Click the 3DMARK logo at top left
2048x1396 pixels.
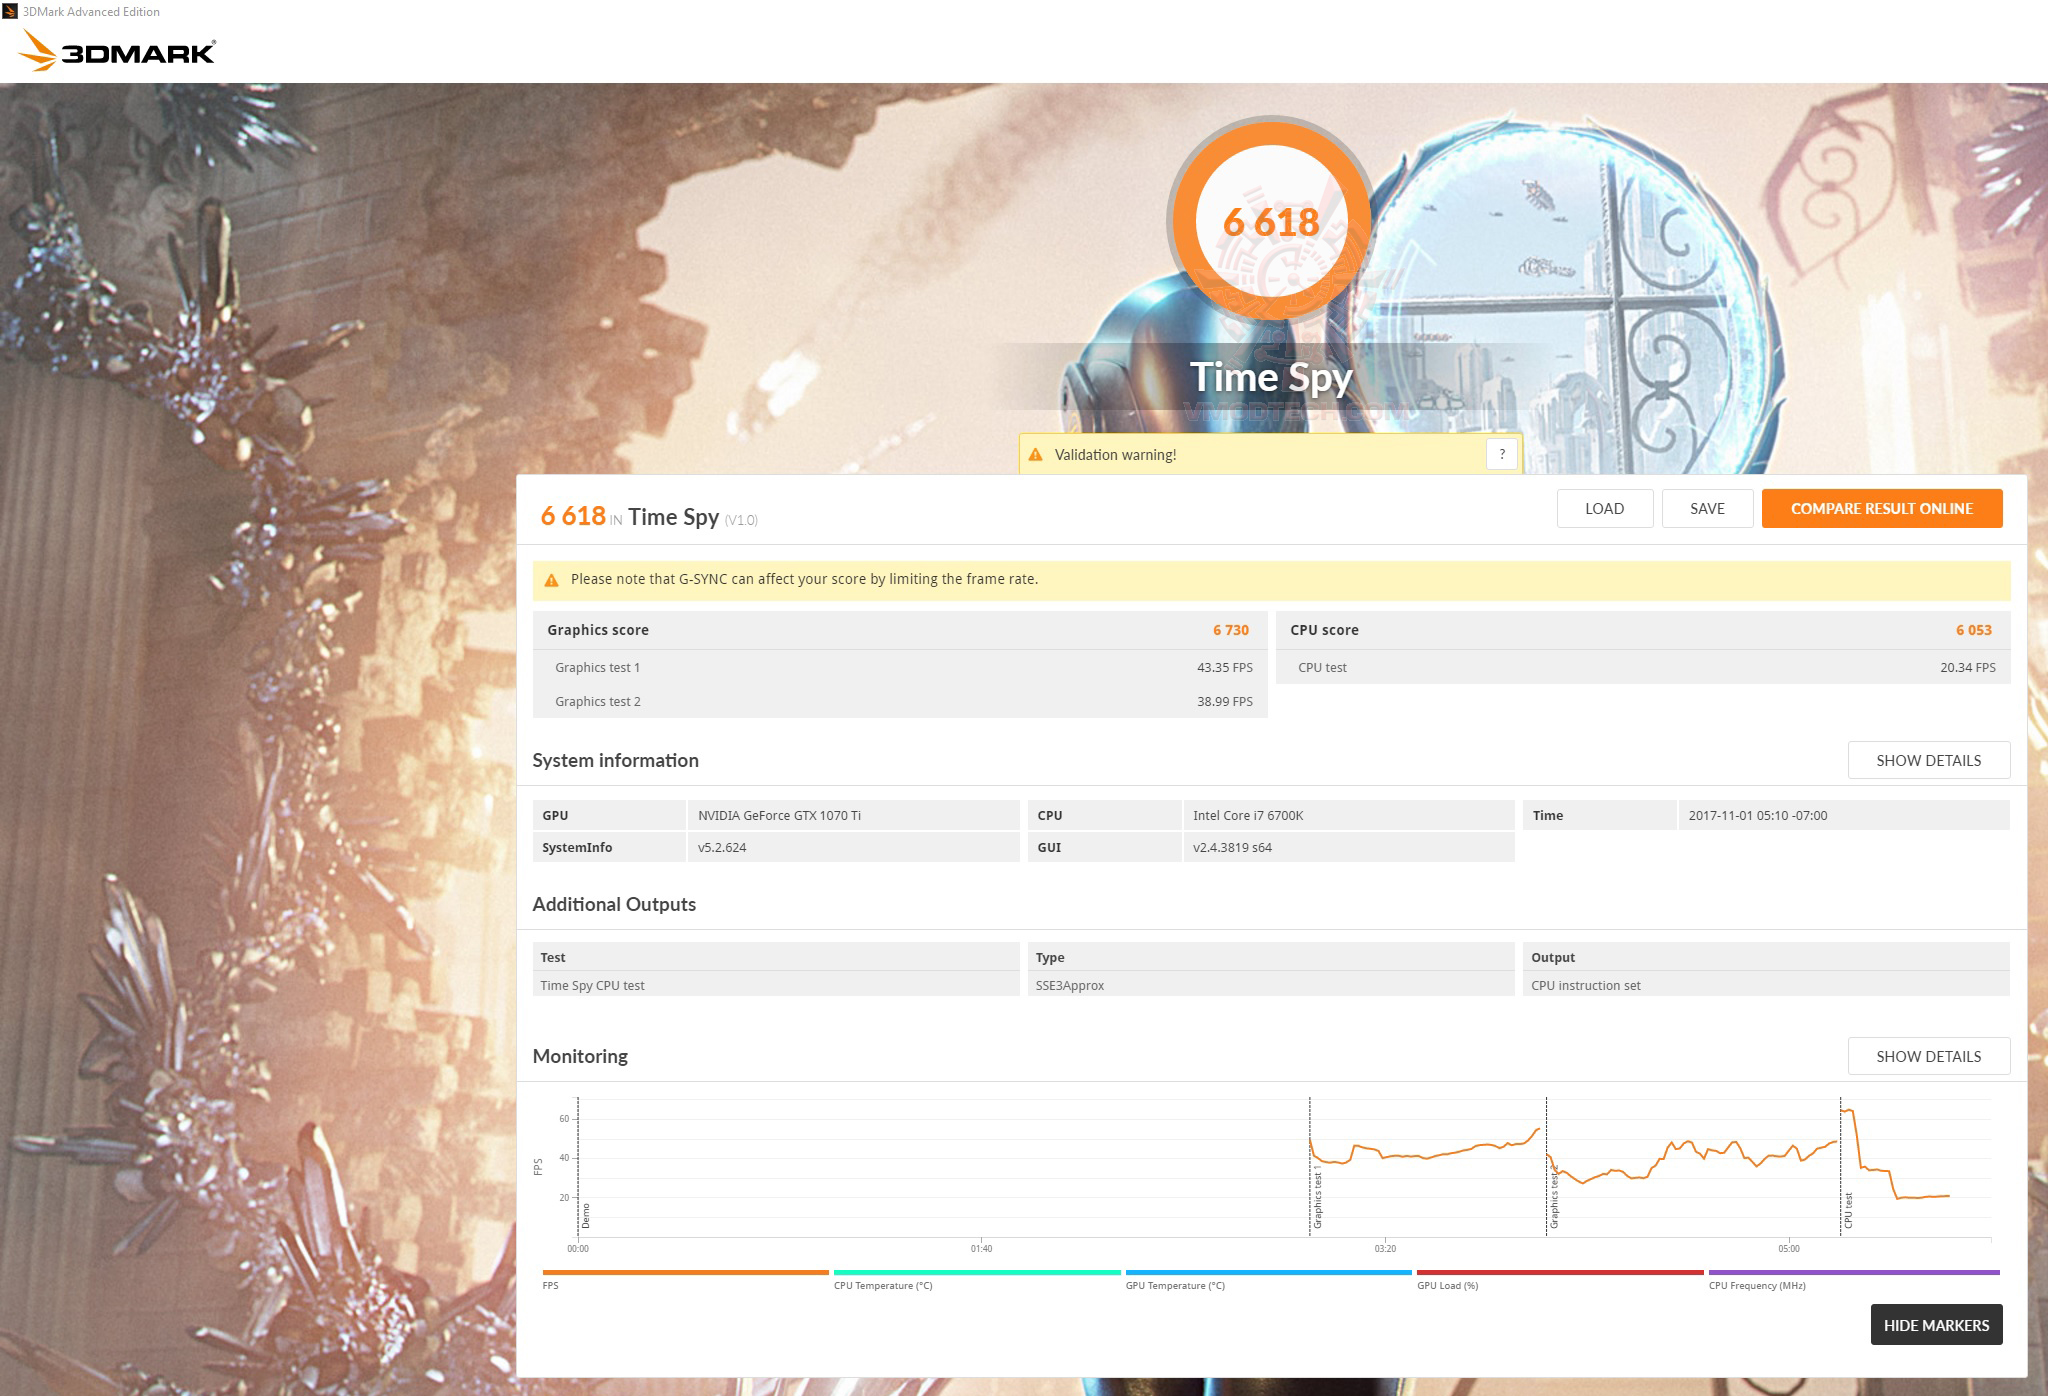click(x=117, y=51)
